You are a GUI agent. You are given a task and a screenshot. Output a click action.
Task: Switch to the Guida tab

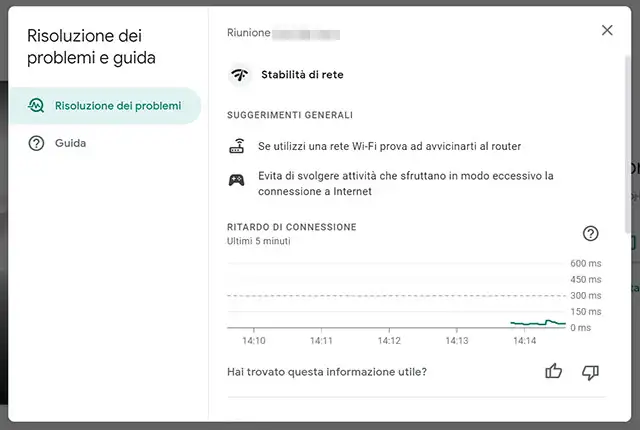pyautogui.click(x=70, y=143)
